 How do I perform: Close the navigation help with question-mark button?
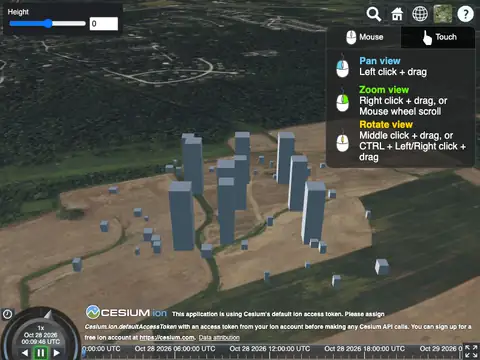click(x=465, y=14)
